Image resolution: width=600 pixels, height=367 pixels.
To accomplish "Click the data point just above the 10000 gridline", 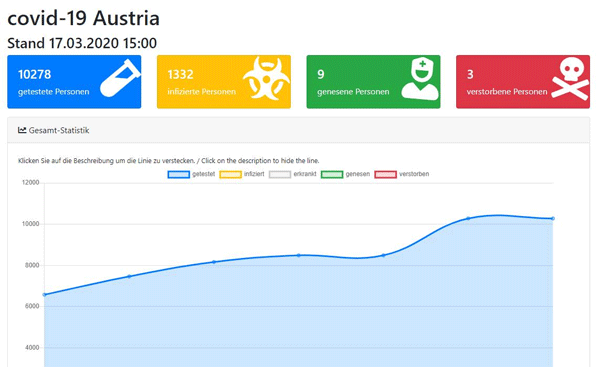I will click(468, 219).
